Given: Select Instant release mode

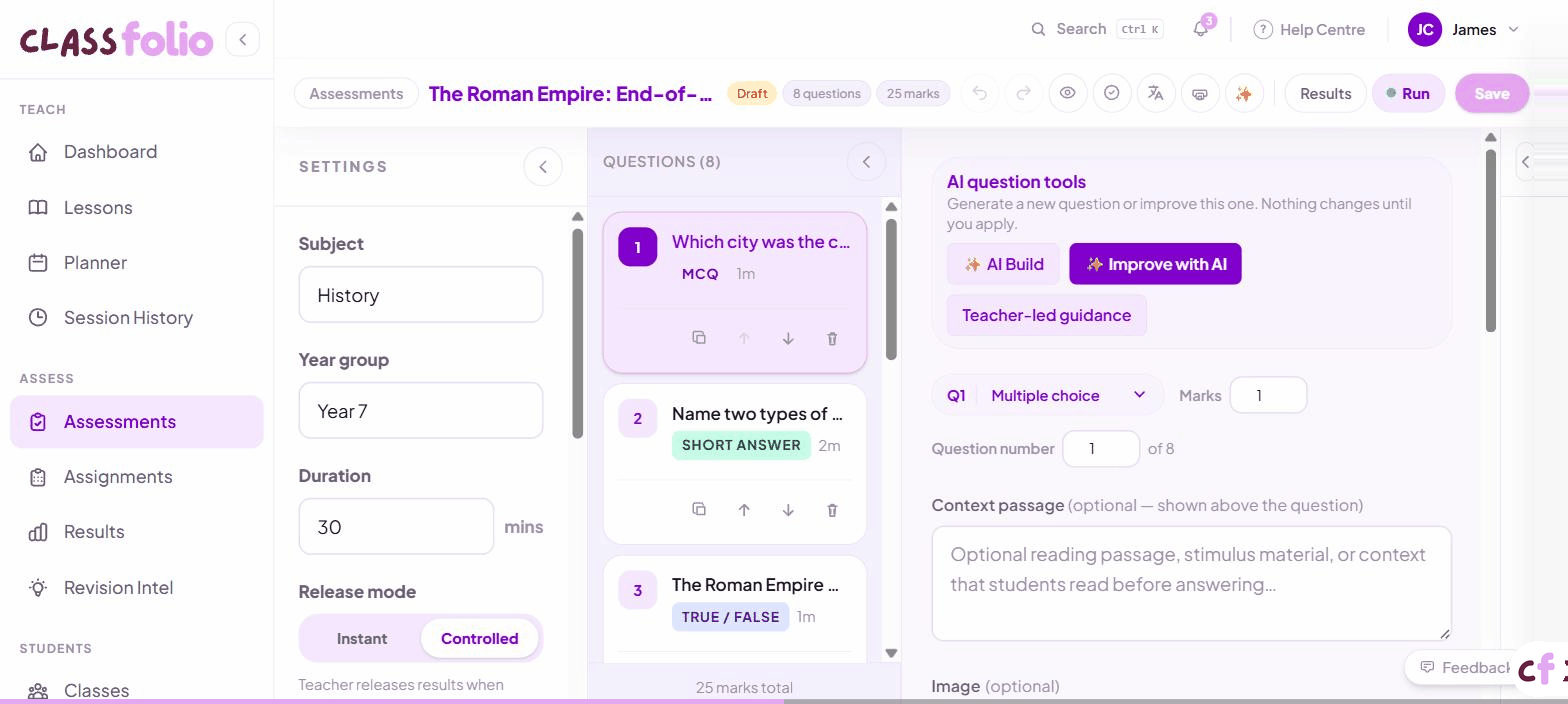Looking at the screenshot, I should (x=362, y=638).
